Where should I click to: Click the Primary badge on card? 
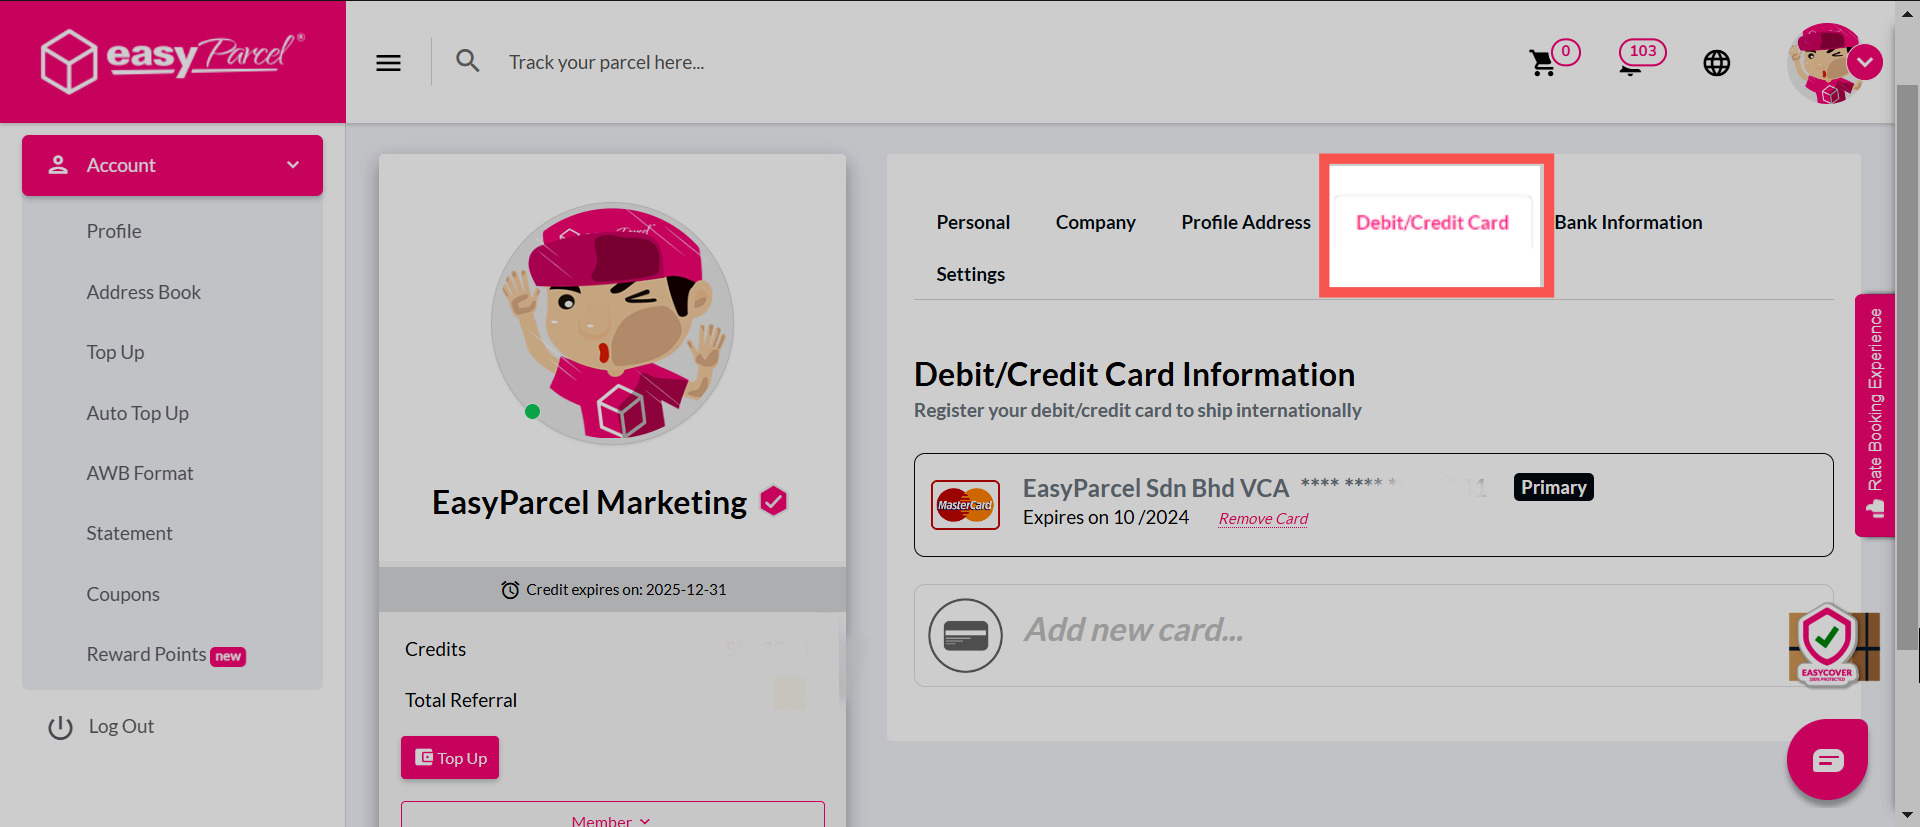click(x=1553, y=487)
